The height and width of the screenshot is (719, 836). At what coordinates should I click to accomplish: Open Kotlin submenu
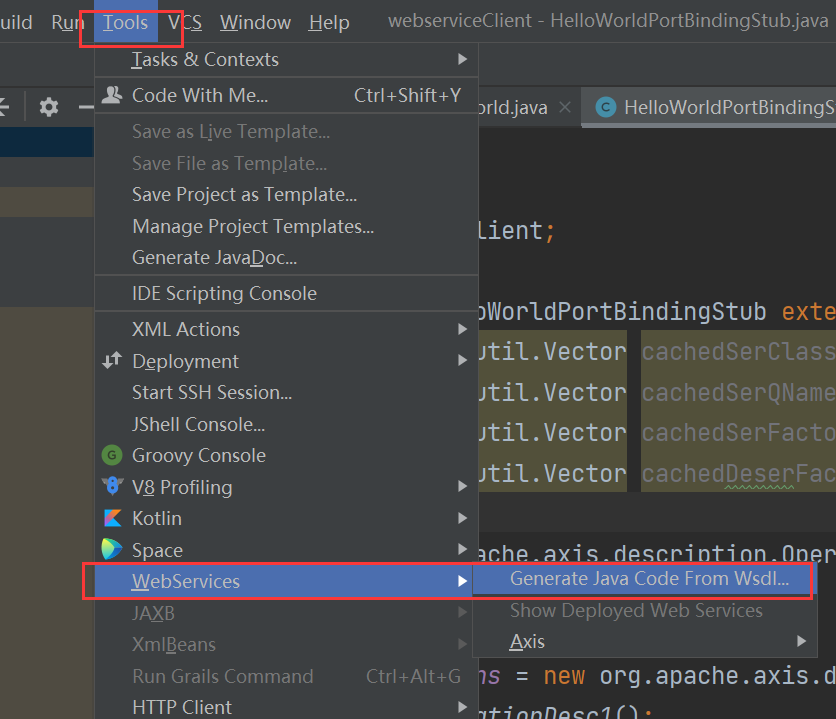286,519
